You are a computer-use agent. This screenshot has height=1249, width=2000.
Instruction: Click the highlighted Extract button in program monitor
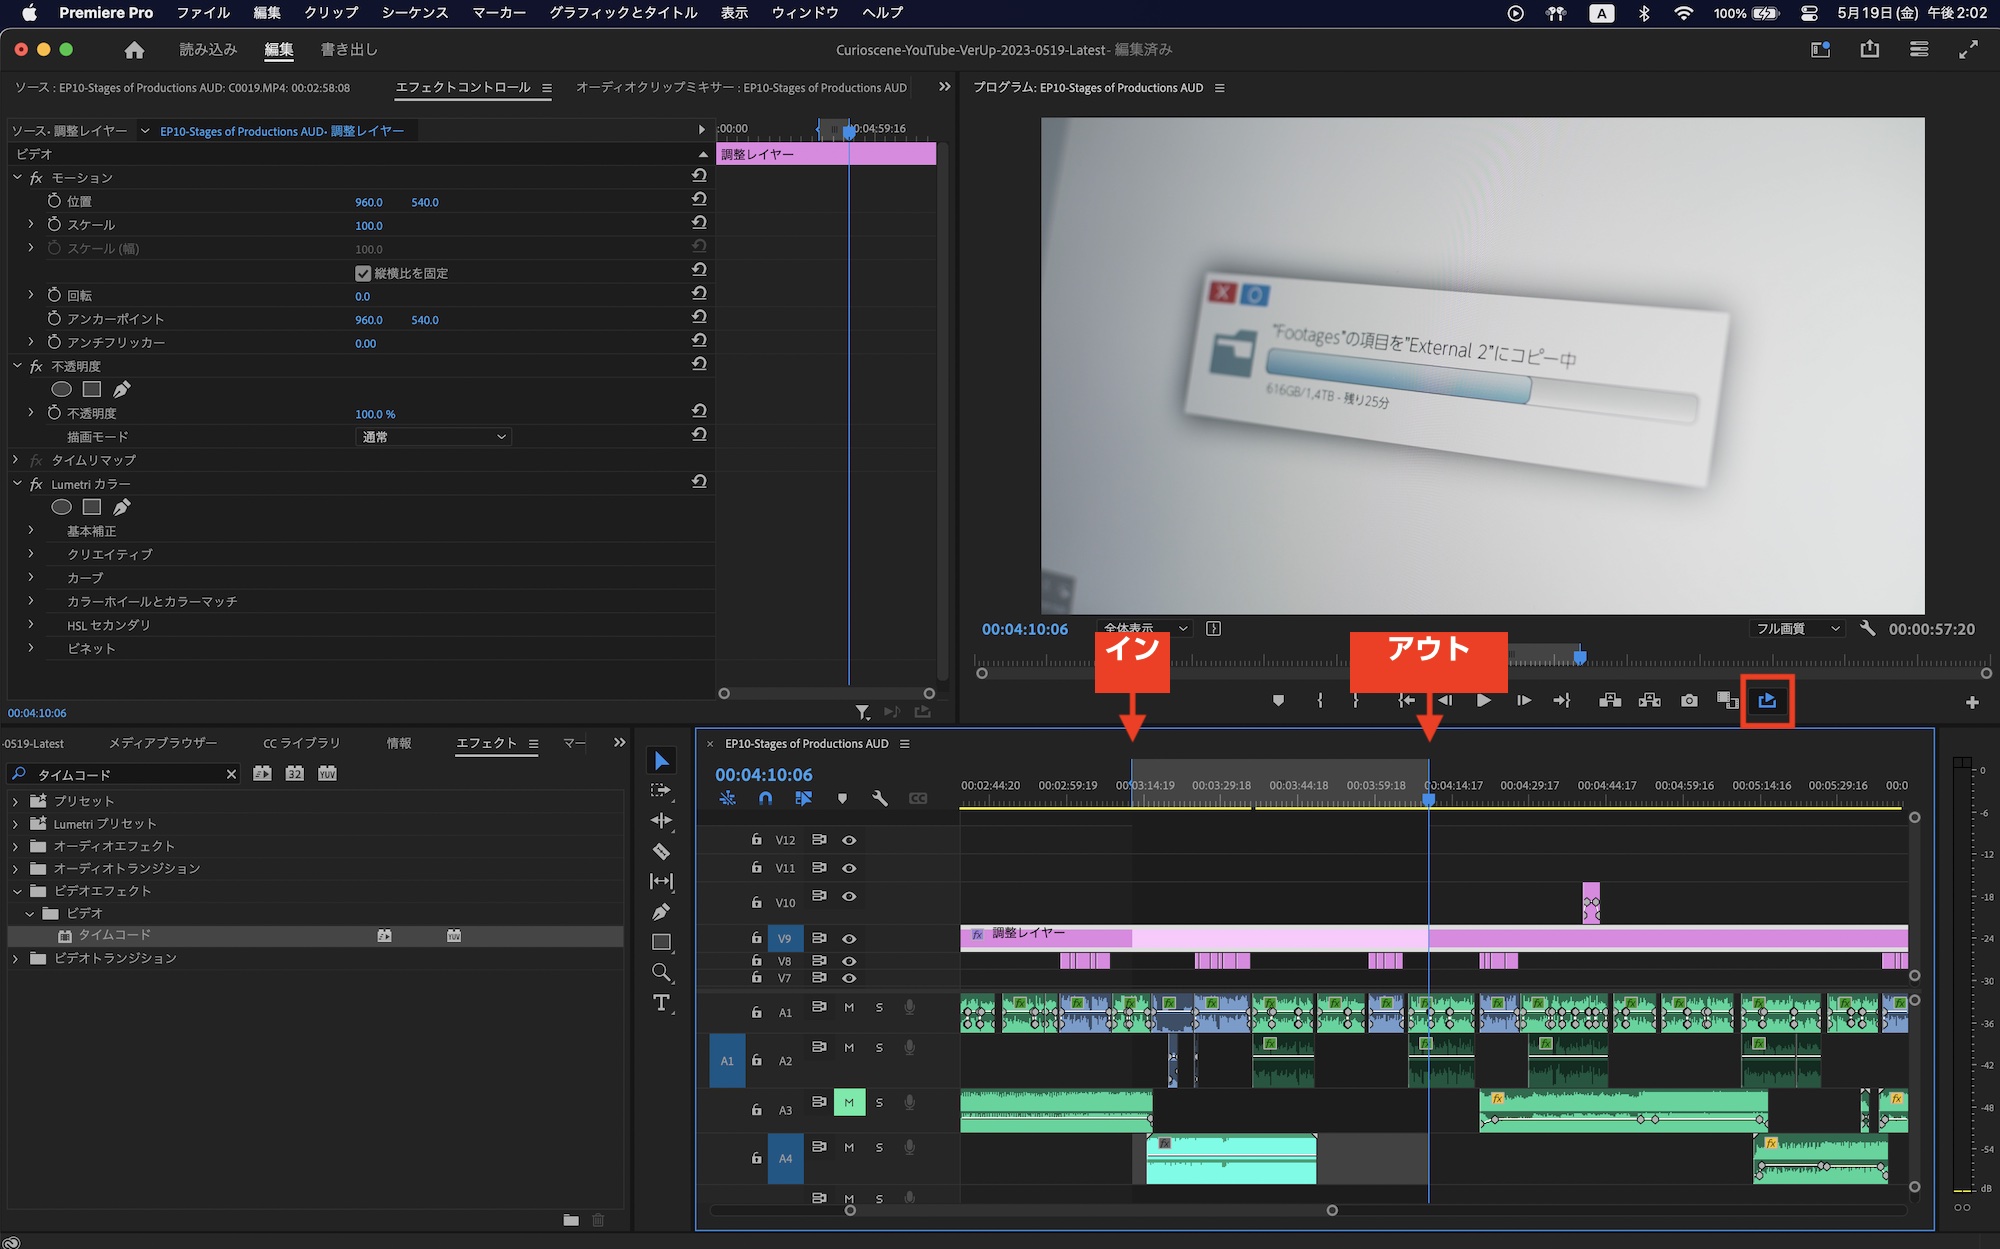1767,701
